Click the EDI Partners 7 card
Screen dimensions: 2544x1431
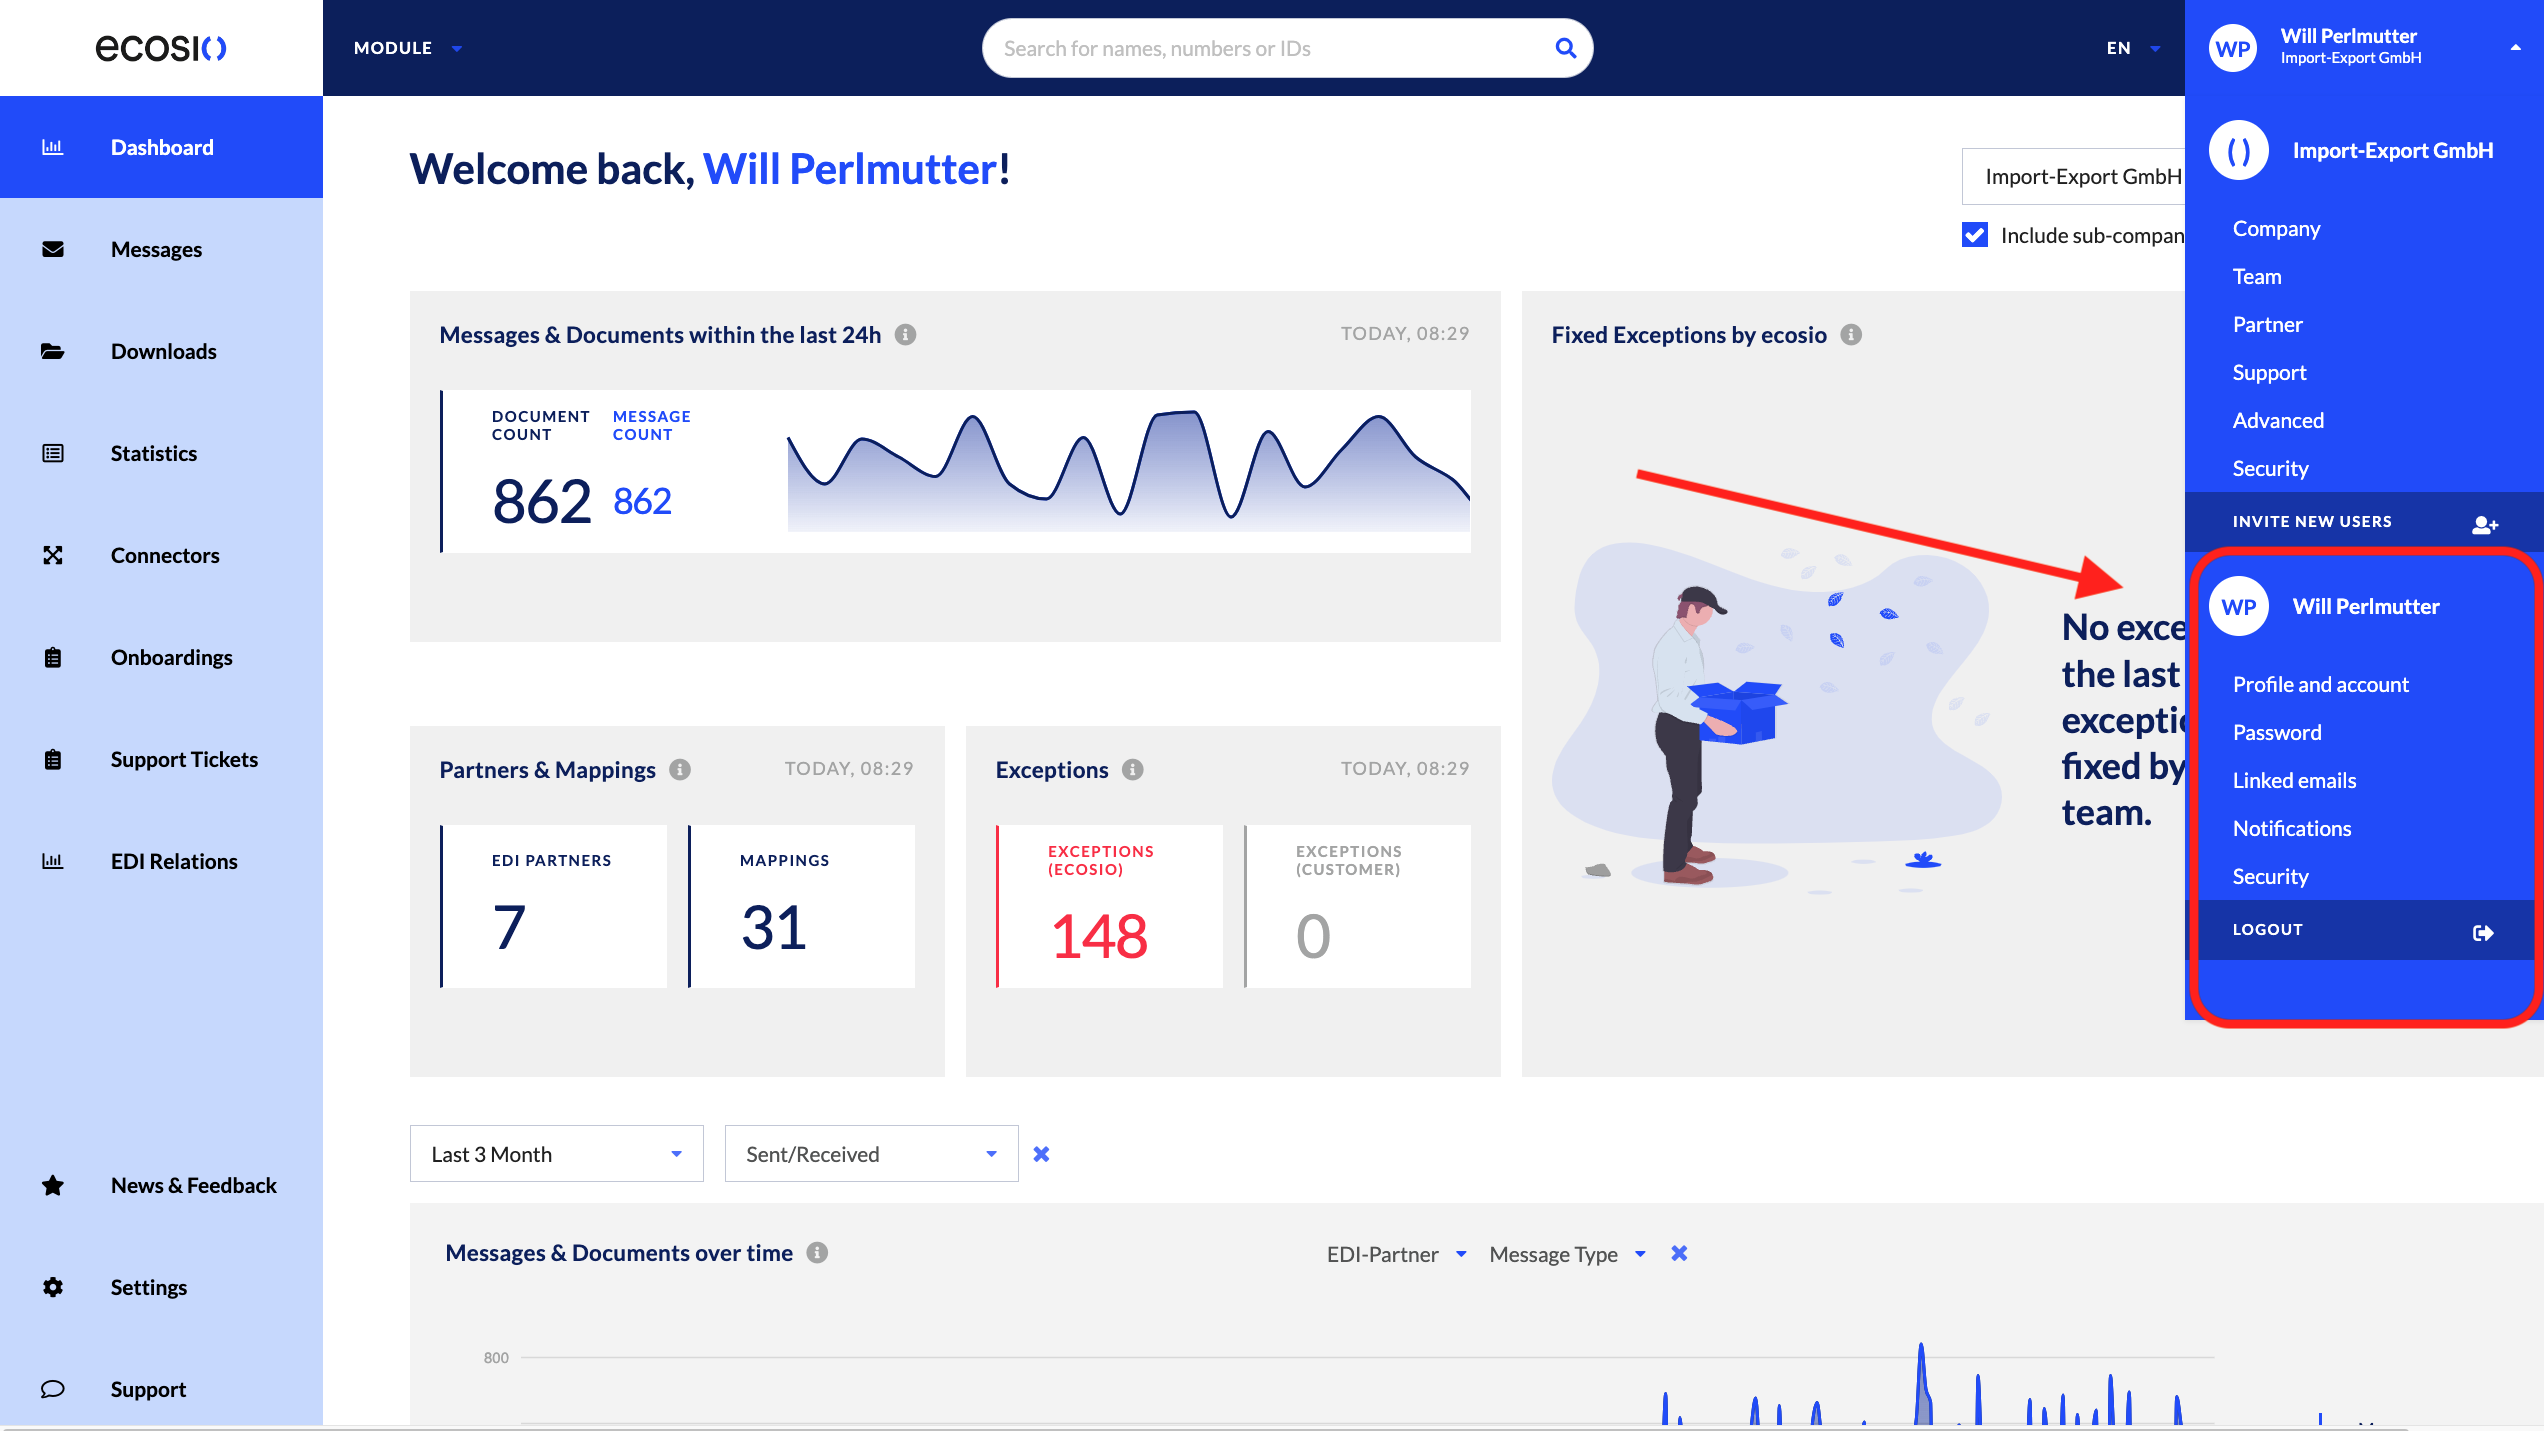point(553,906)
